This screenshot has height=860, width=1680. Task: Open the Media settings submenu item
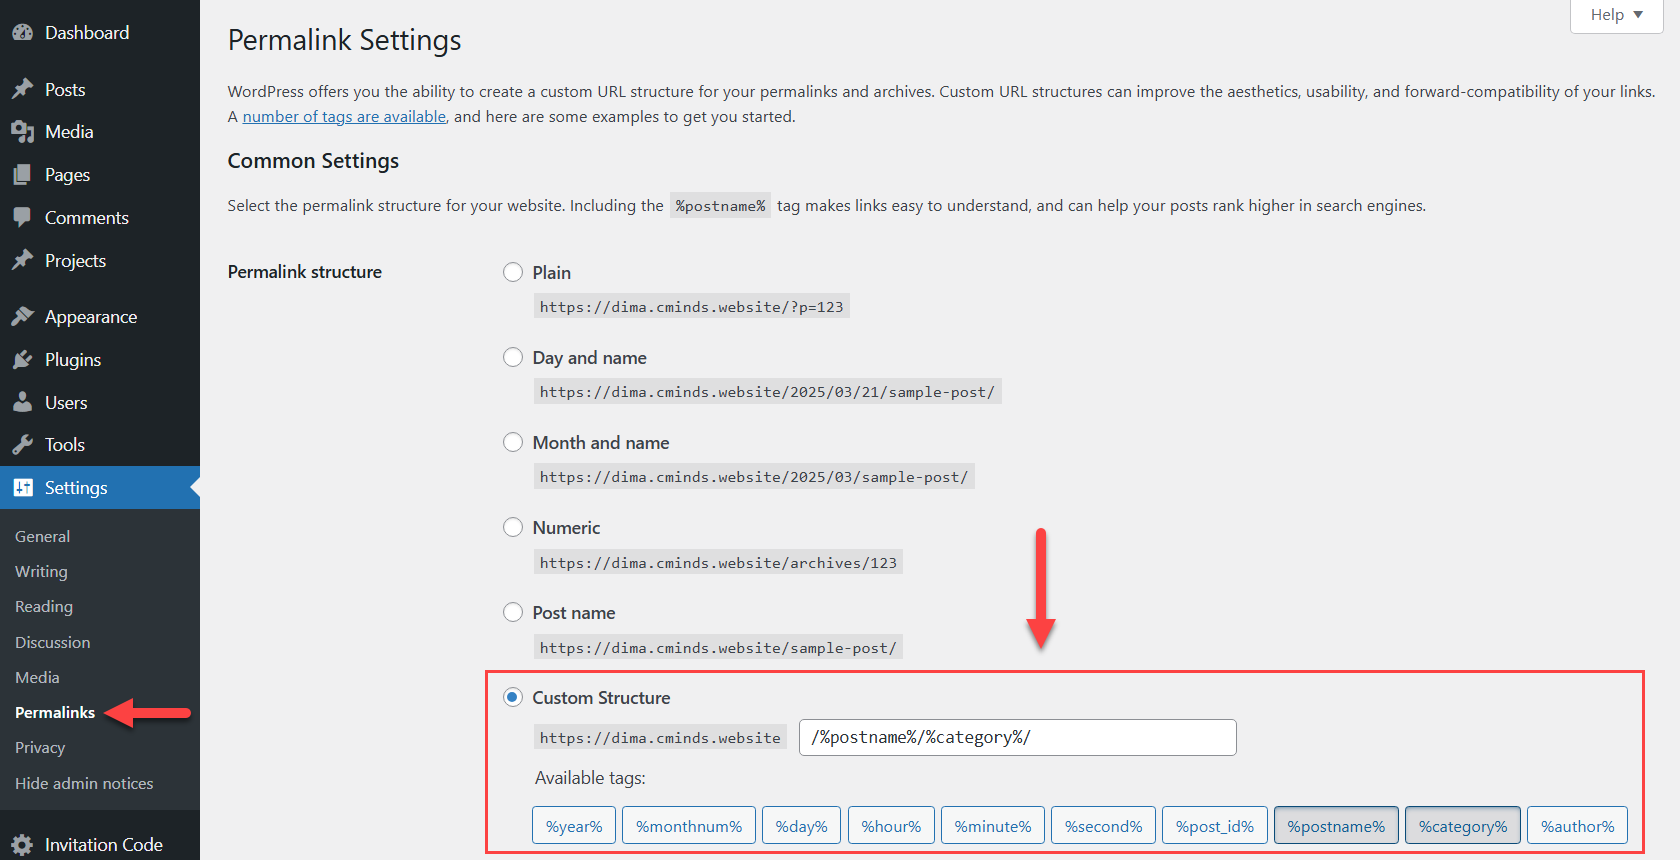pyautogui.click(x=37, y=678)
